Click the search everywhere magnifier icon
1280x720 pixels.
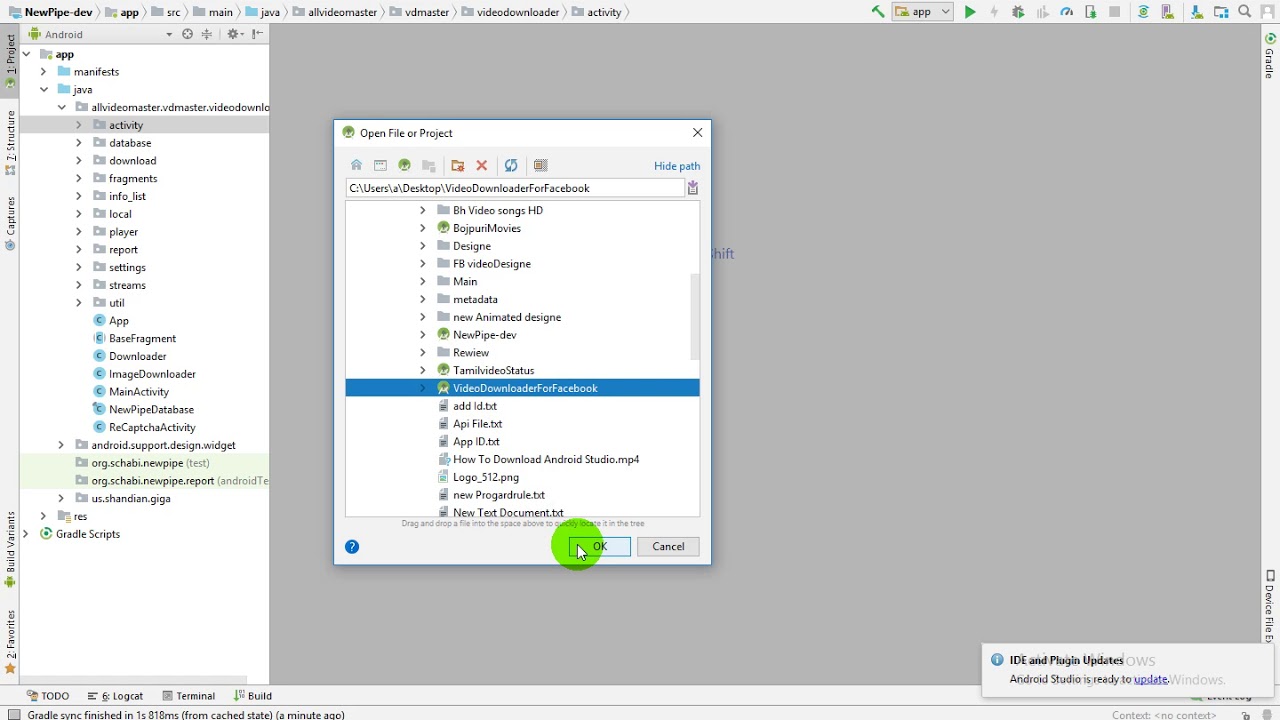(1245, 12)
